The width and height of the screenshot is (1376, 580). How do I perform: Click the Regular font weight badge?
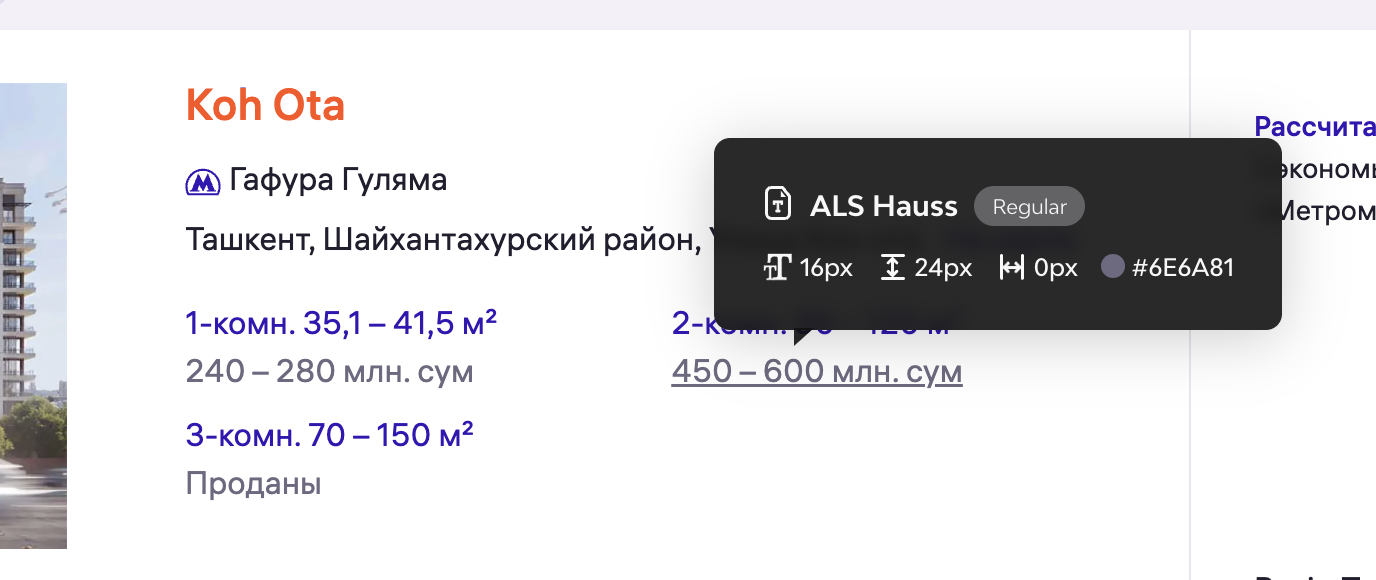1029,207
